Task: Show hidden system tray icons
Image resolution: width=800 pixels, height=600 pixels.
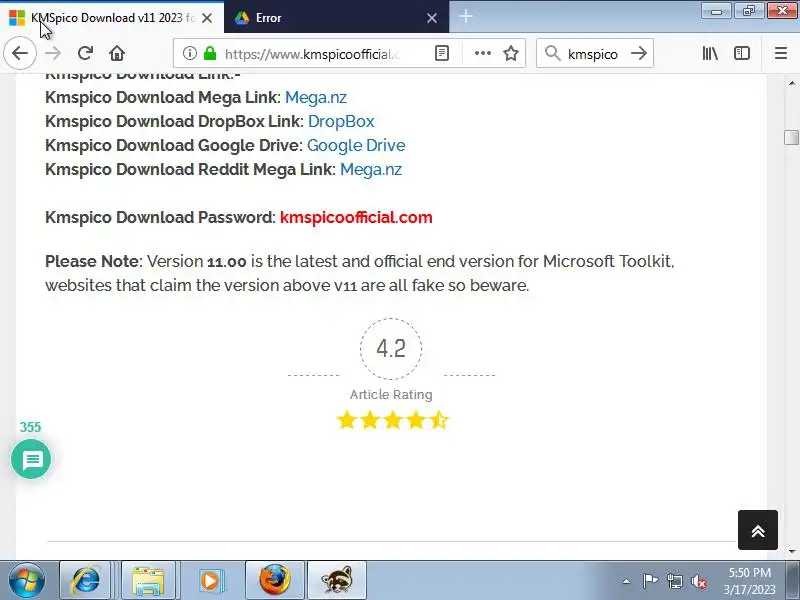Action: pyautogui.click(x=627, y=581)
